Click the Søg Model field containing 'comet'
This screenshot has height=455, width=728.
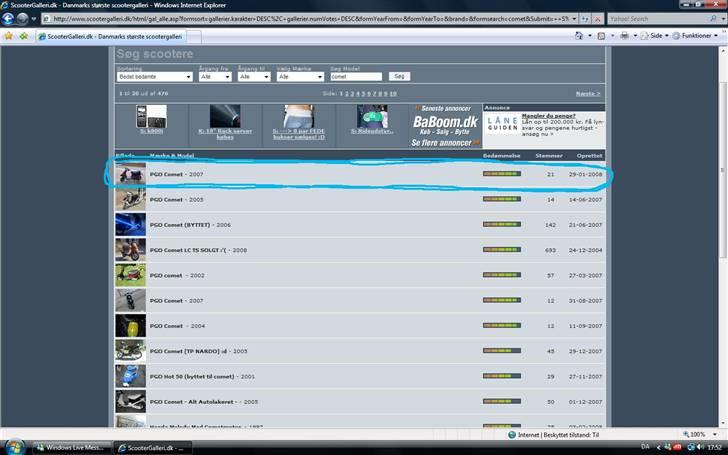pyautogui.click(x=356, y=77)
